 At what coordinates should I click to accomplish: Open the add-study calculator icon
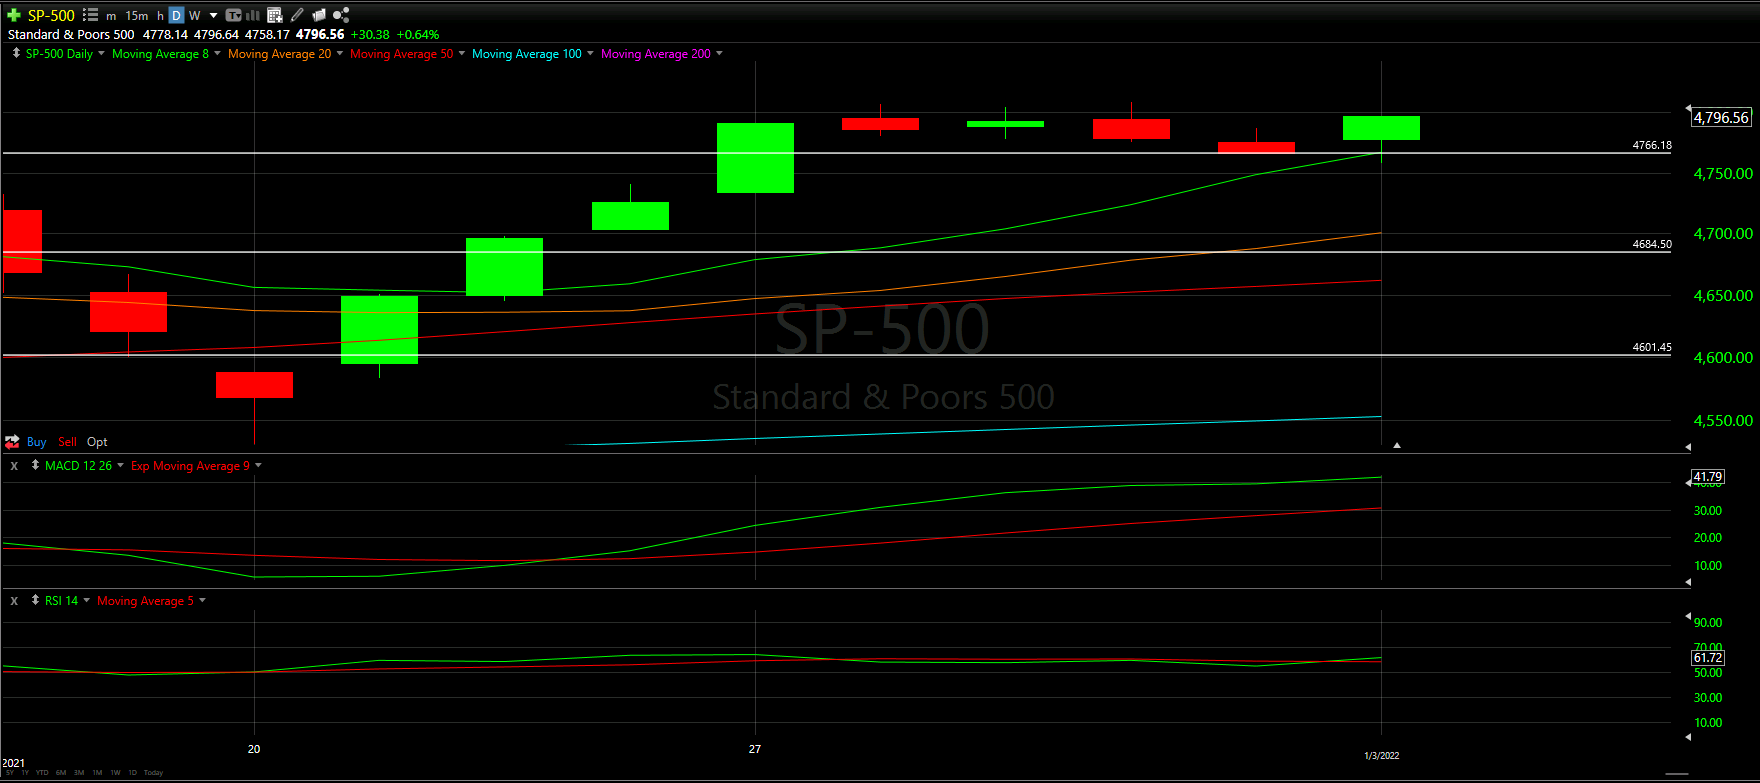click(274, 15)
